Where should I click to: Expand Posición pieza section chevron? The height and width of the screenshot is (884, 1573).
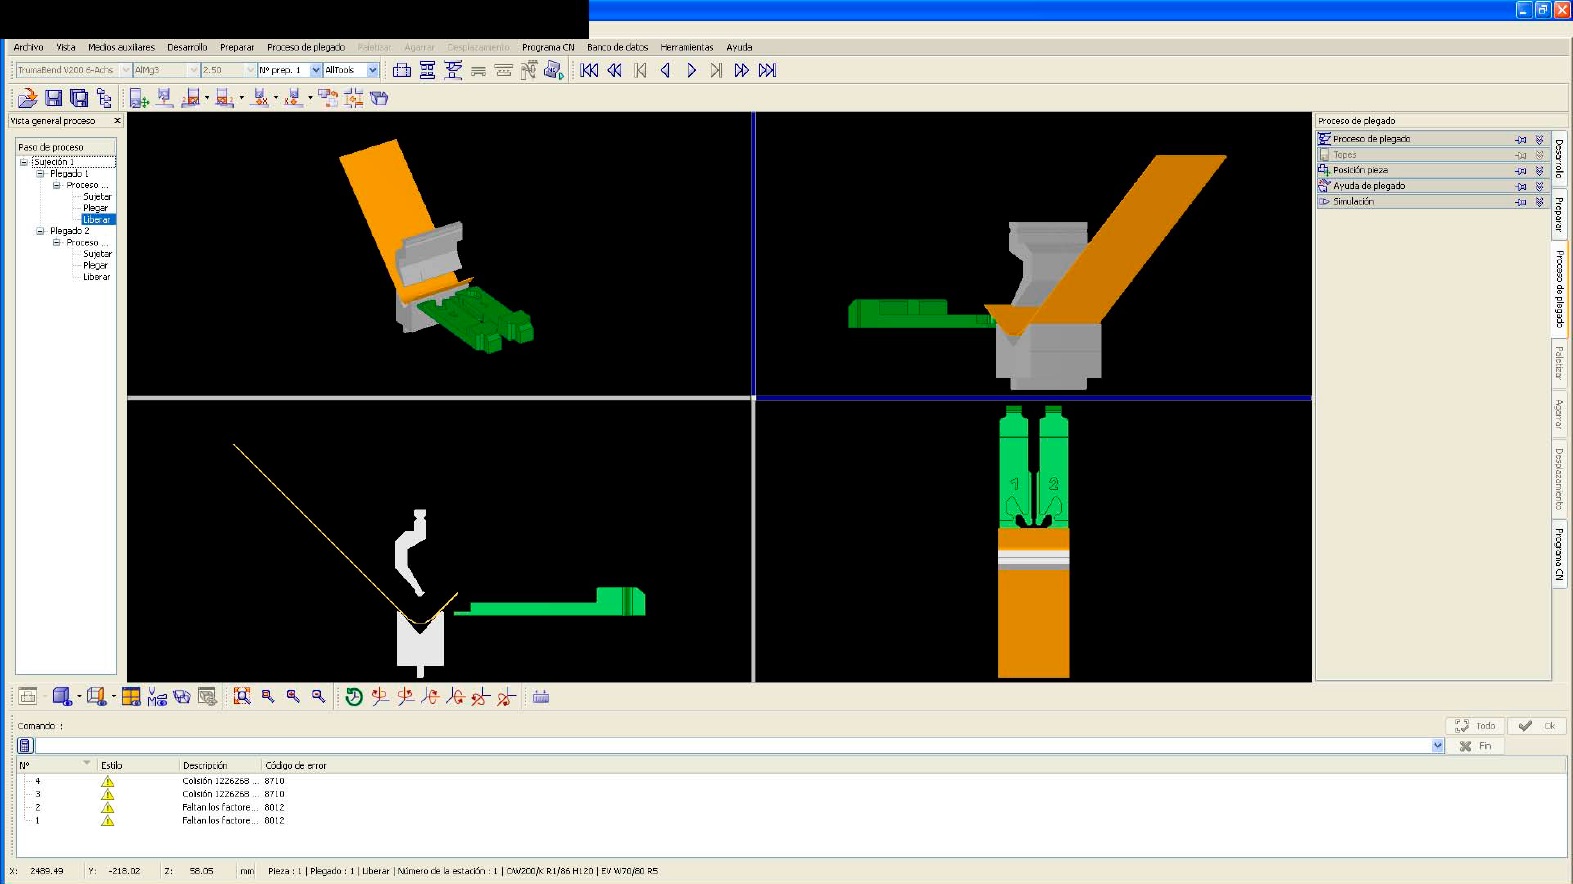pos(1539,170)
